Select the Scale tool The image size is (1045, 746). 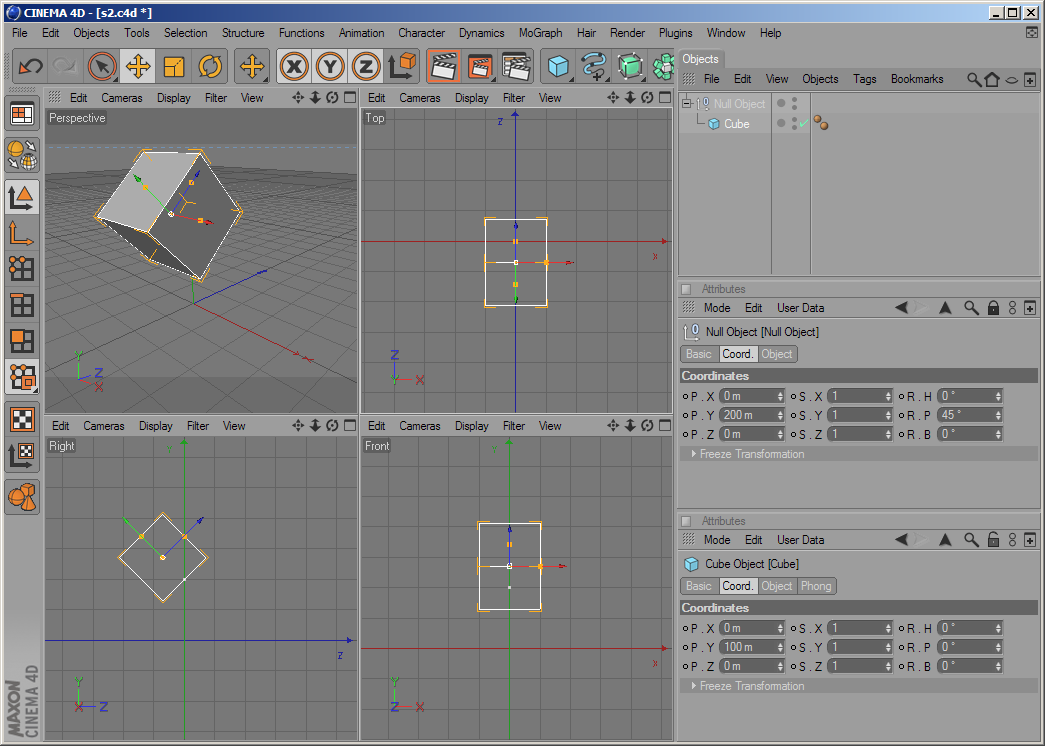point(174,67)
